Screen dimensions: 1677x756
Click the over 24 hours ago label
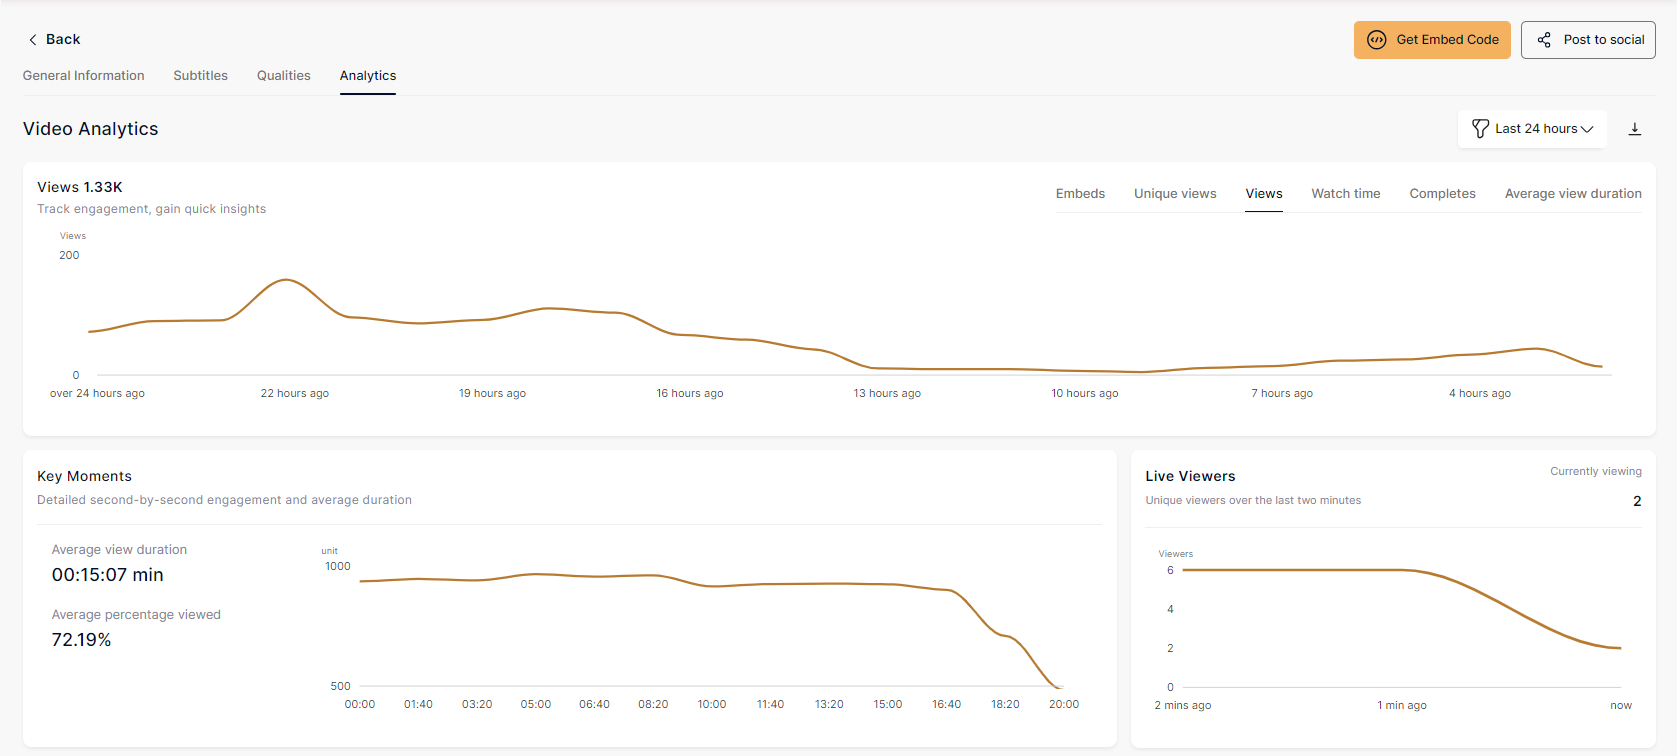tap(97, 394)
